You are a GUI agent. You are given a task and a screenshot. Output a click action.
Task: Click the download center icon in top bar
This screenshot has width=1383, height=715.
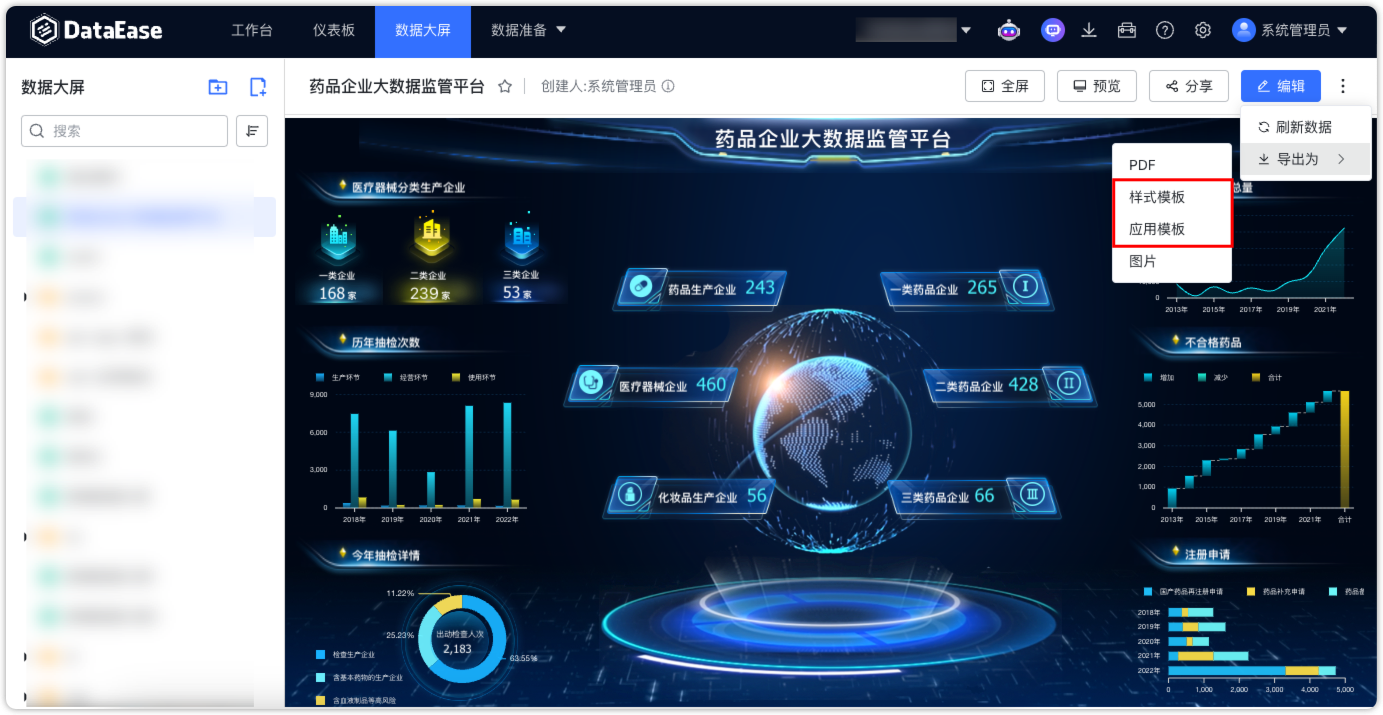click(x=1089, y=30)
